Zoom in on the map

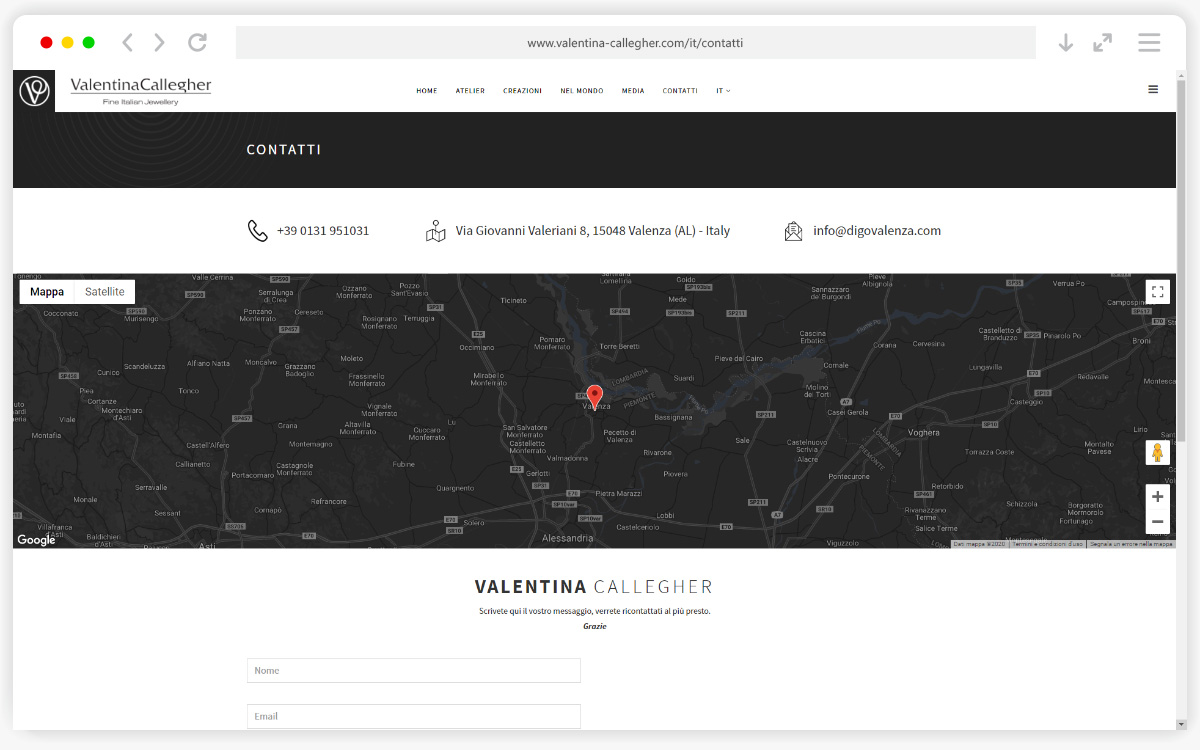[x=1157, y=497]
